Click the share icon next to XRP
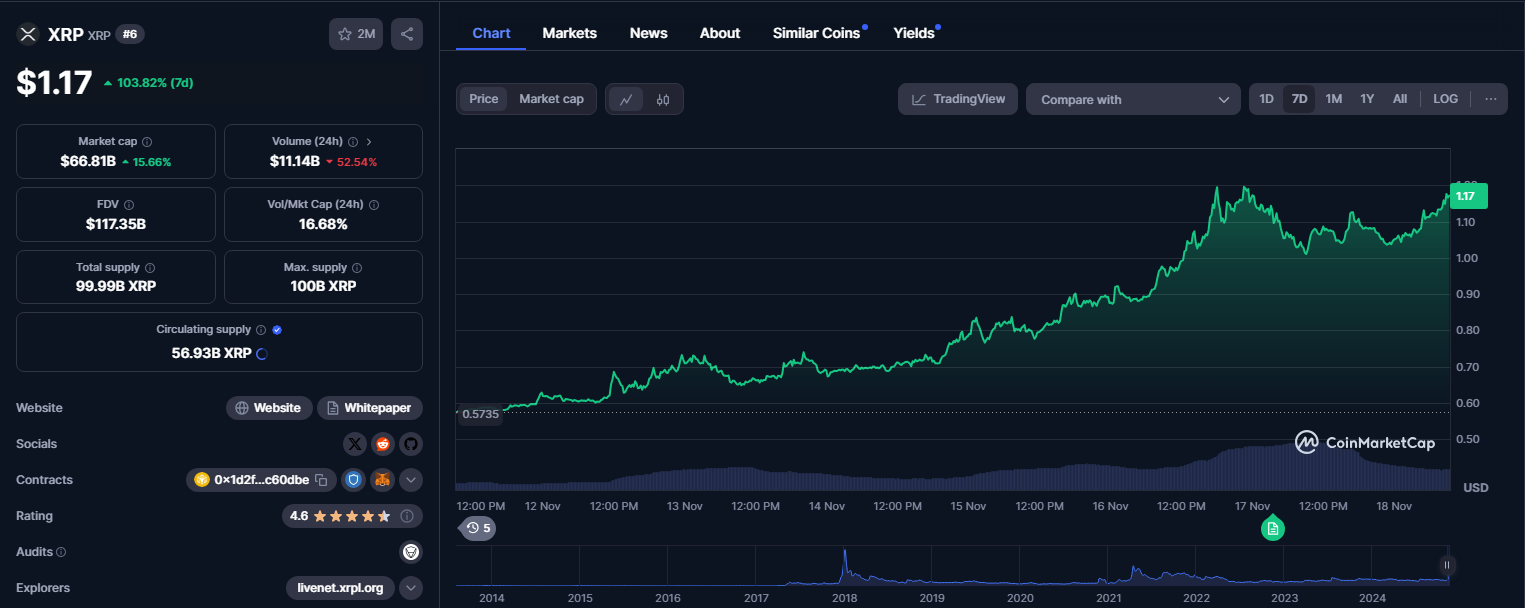Viewport: 1525px width, 608px height. 407,34
